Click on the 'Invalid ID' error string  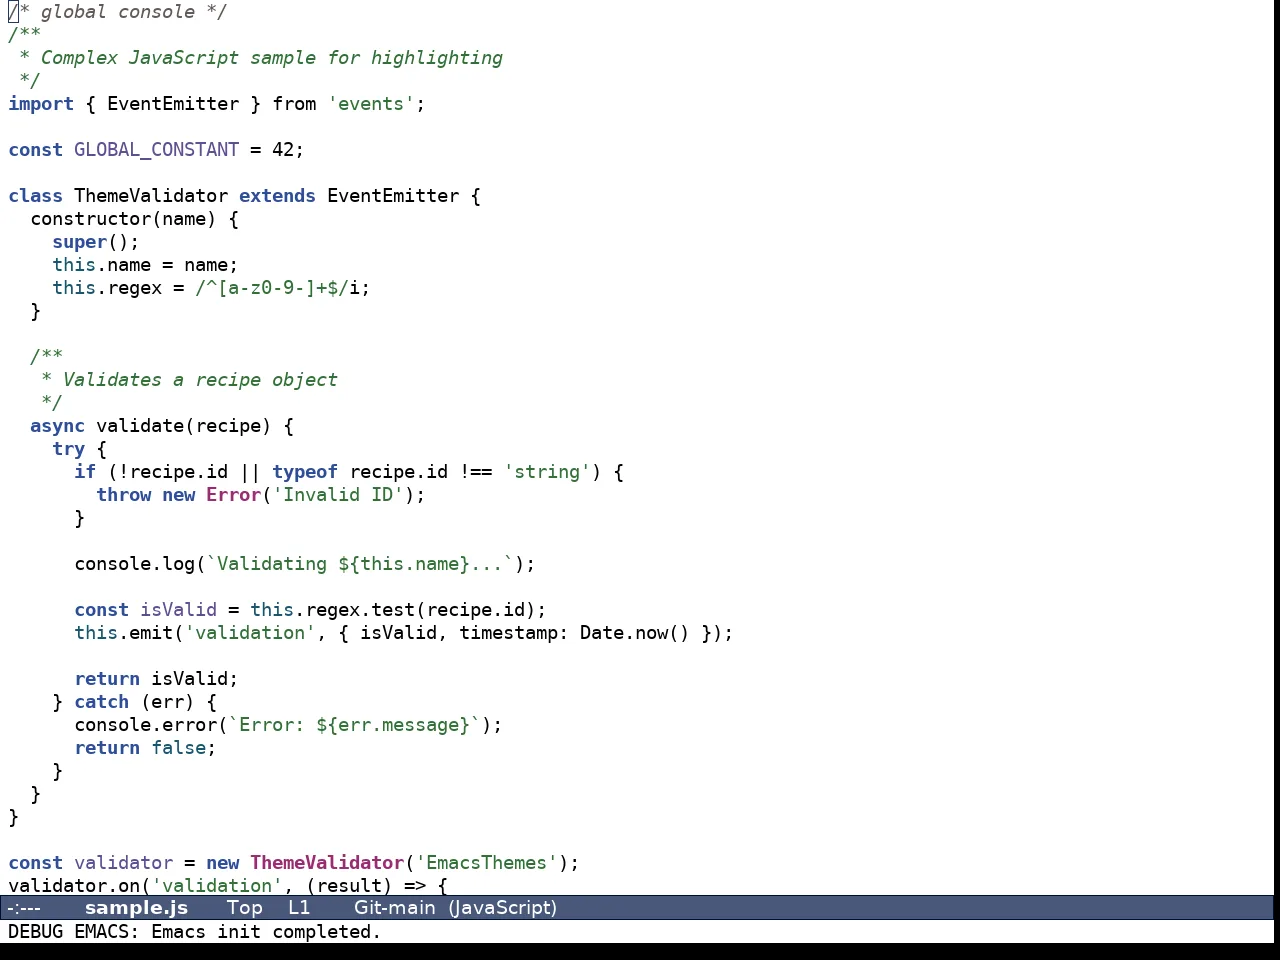[338, 495]
